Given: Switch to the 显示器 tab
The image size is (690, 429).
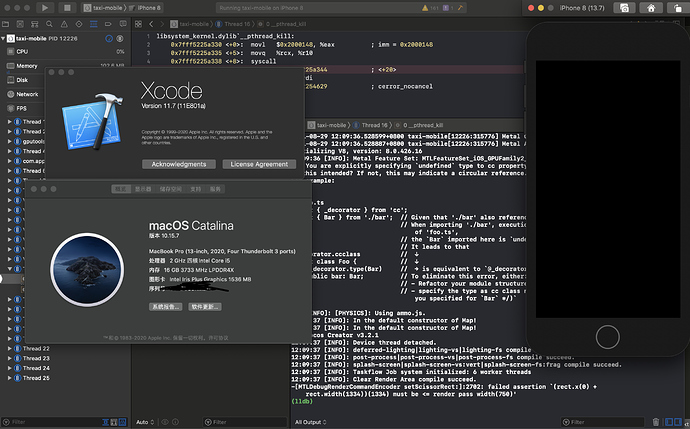Looking at the screenshot, I should (x=143, y=188).
